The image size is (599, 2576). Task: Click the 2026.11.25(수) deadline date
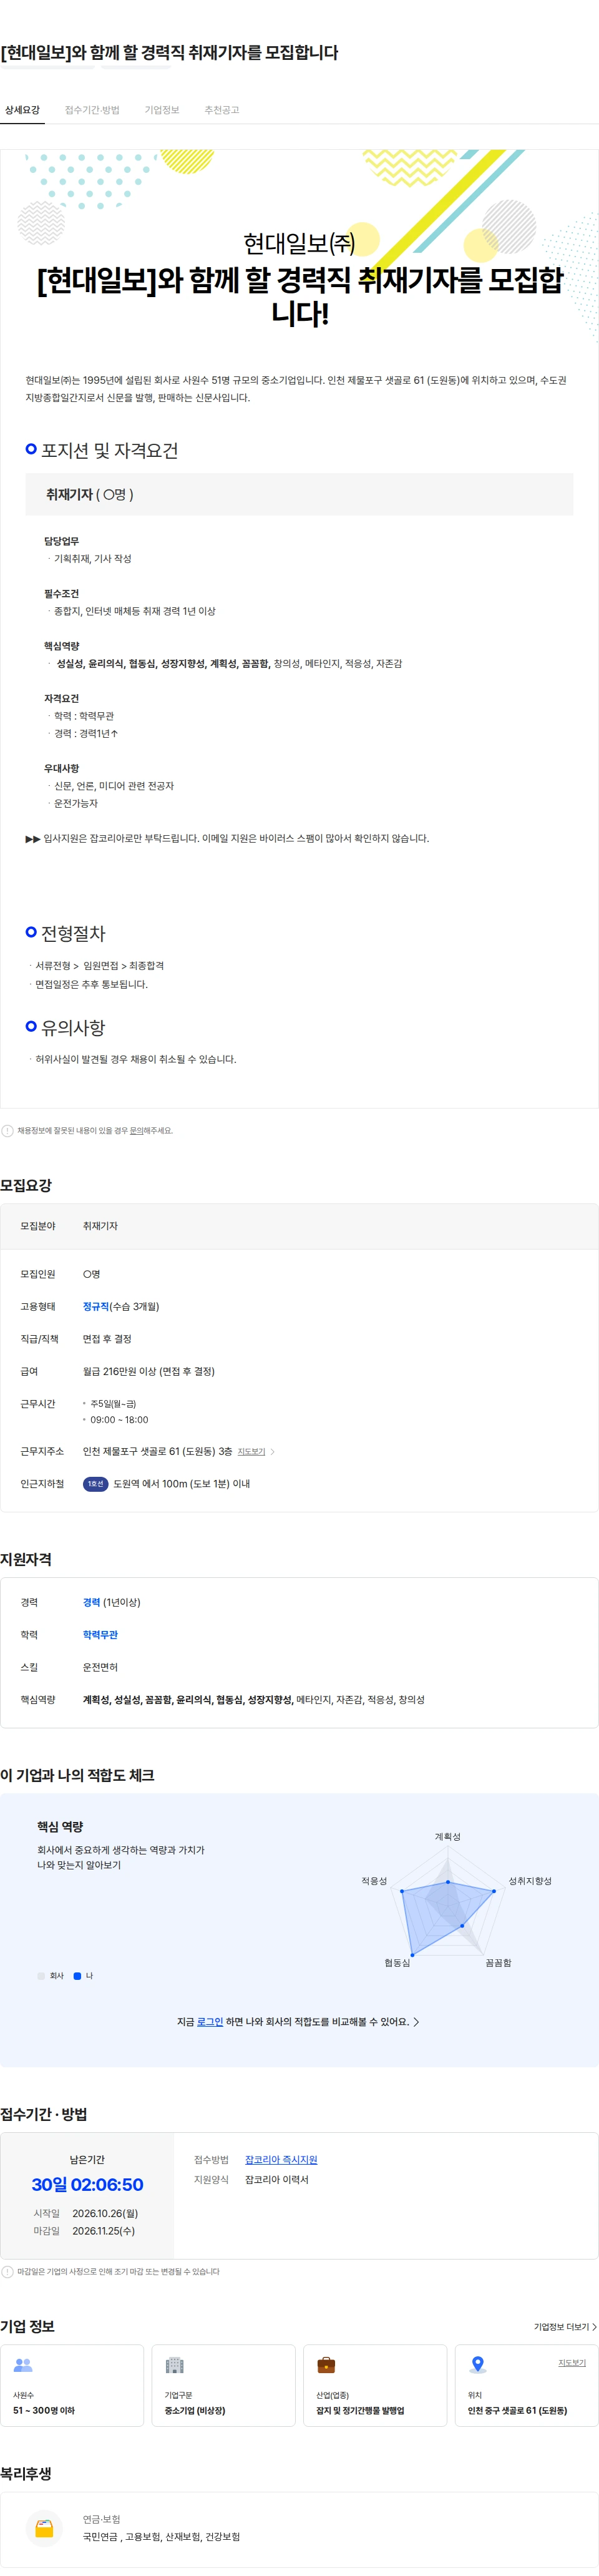click(103, 2231)
